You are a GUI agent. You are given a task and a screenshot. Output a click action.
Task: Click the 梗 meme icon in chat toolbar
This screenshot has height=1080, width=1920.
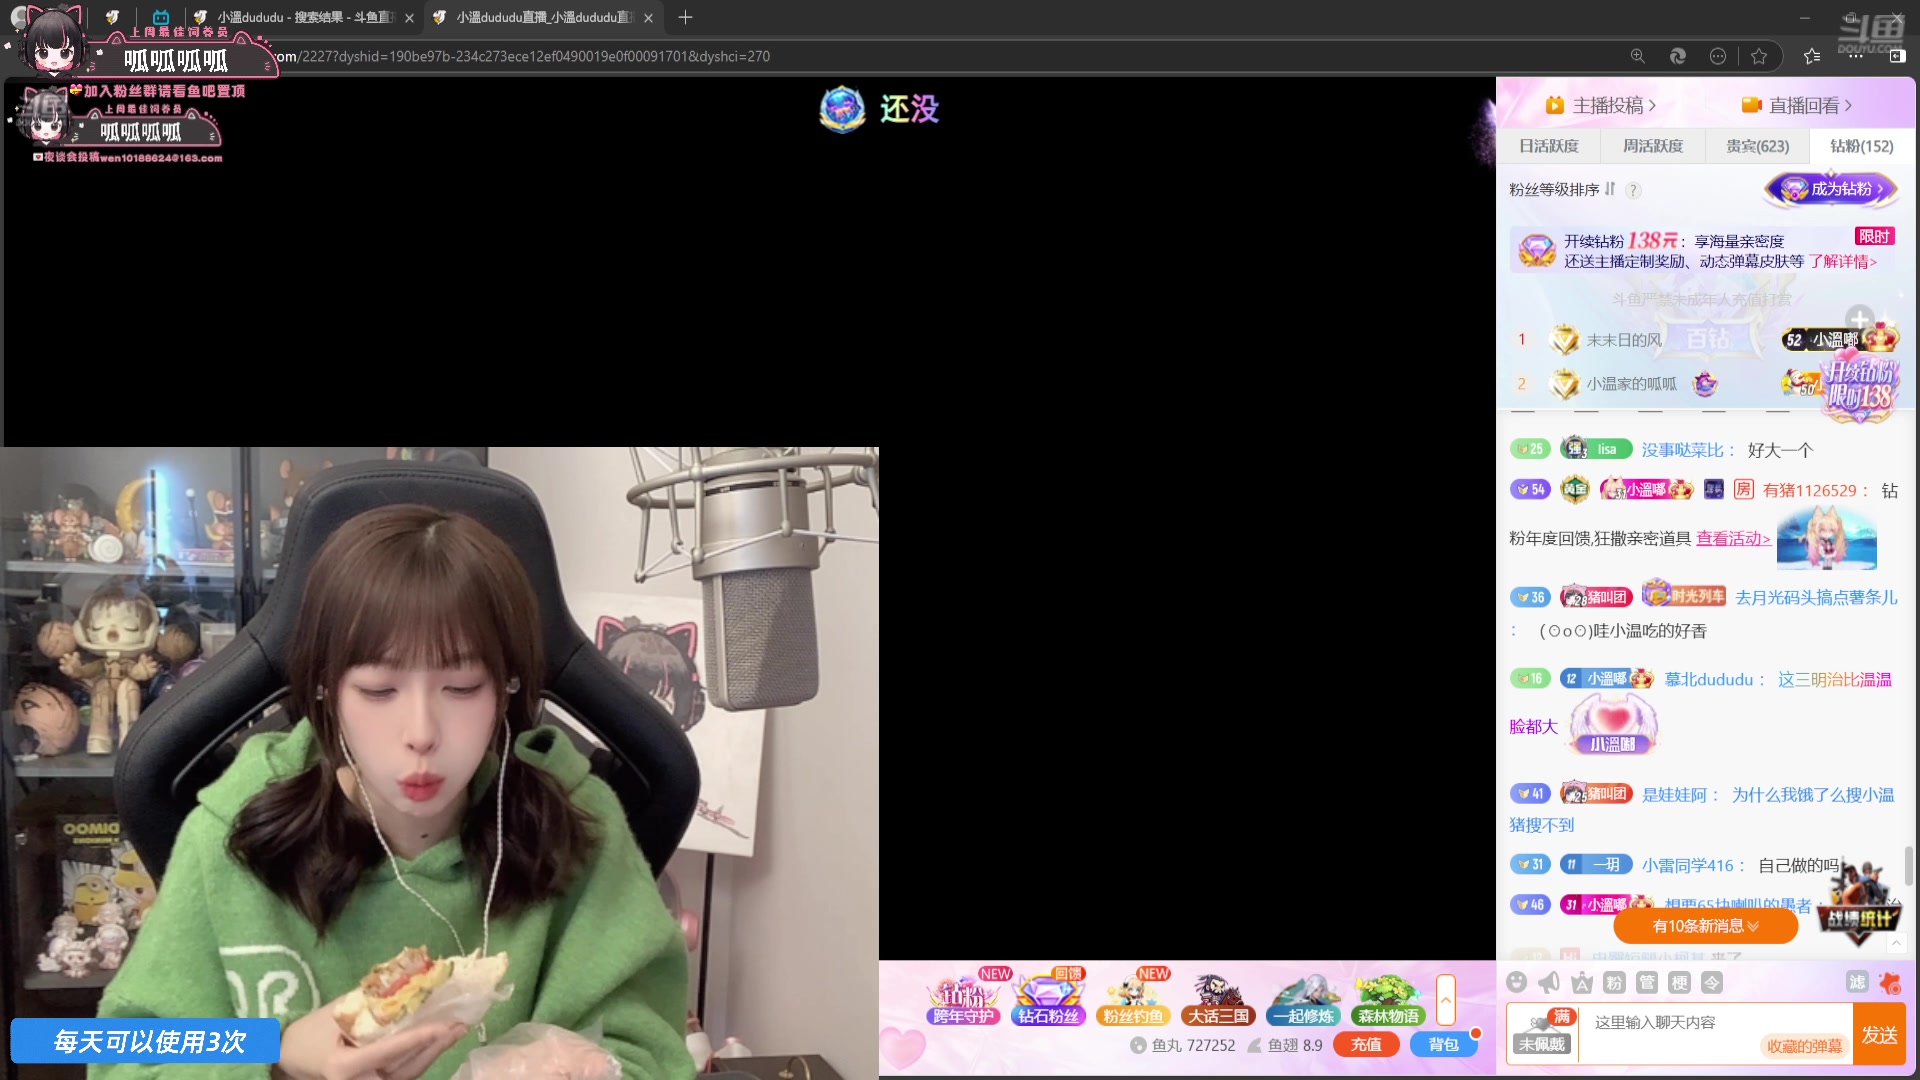(1680, 983)
